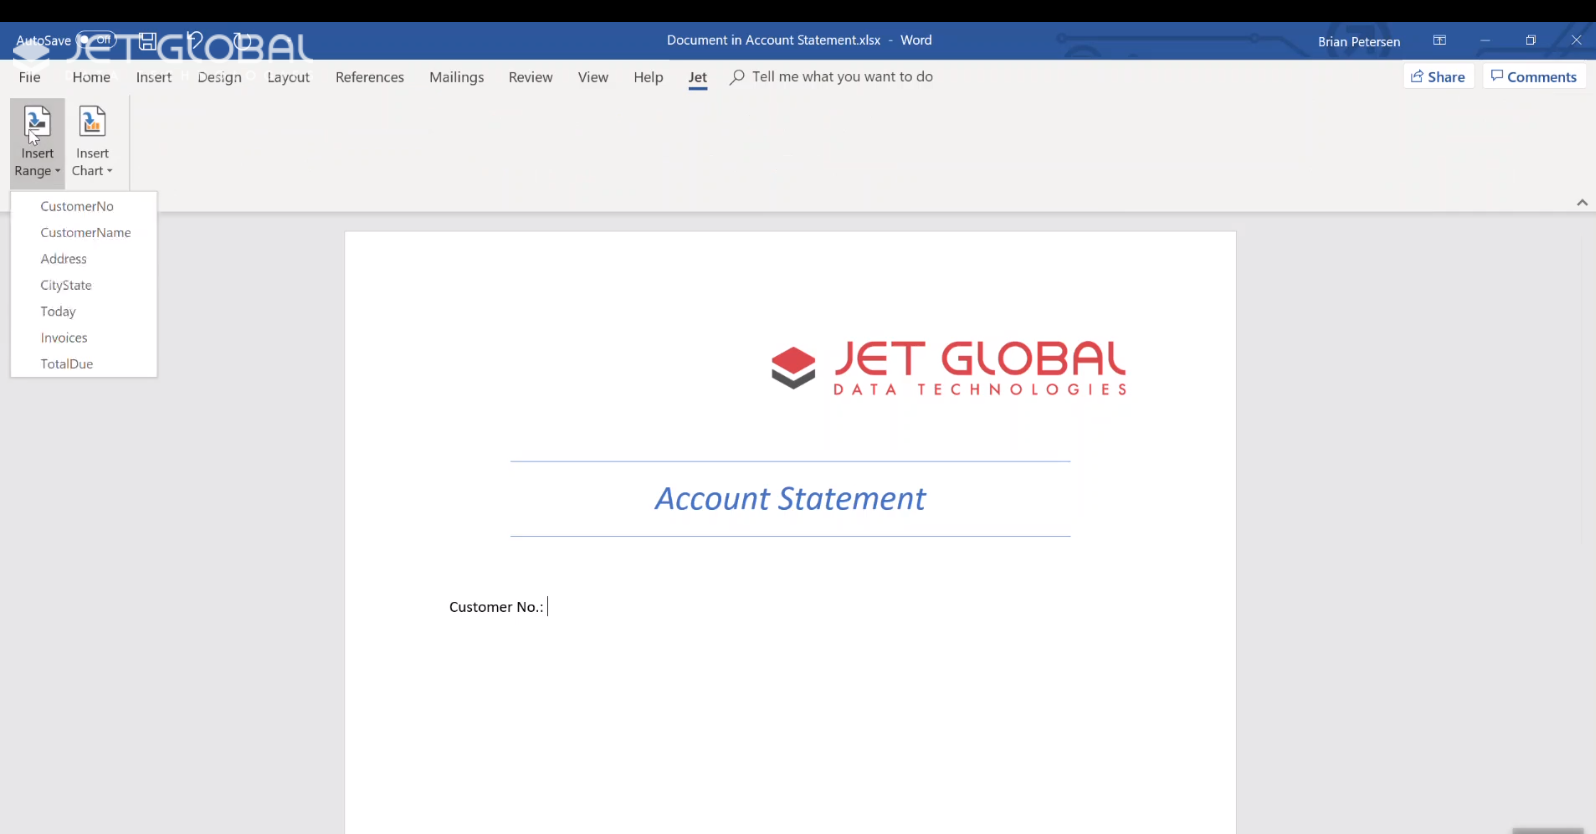Viewport: 1596px width, 834px height.
Task: Click the Save icon in title bar
Action: pos(148,41)
